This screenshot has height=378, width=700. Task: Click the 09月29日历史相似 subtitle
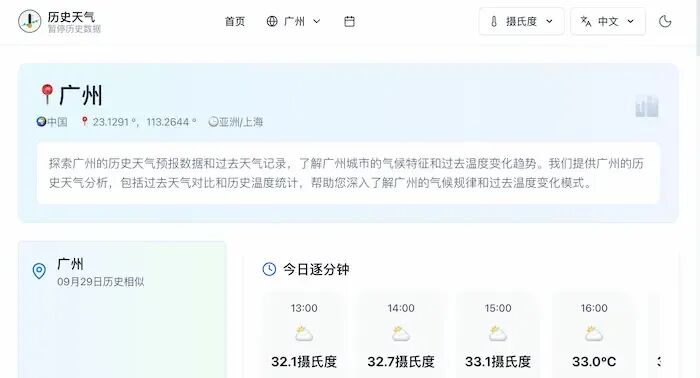(101, 282)
